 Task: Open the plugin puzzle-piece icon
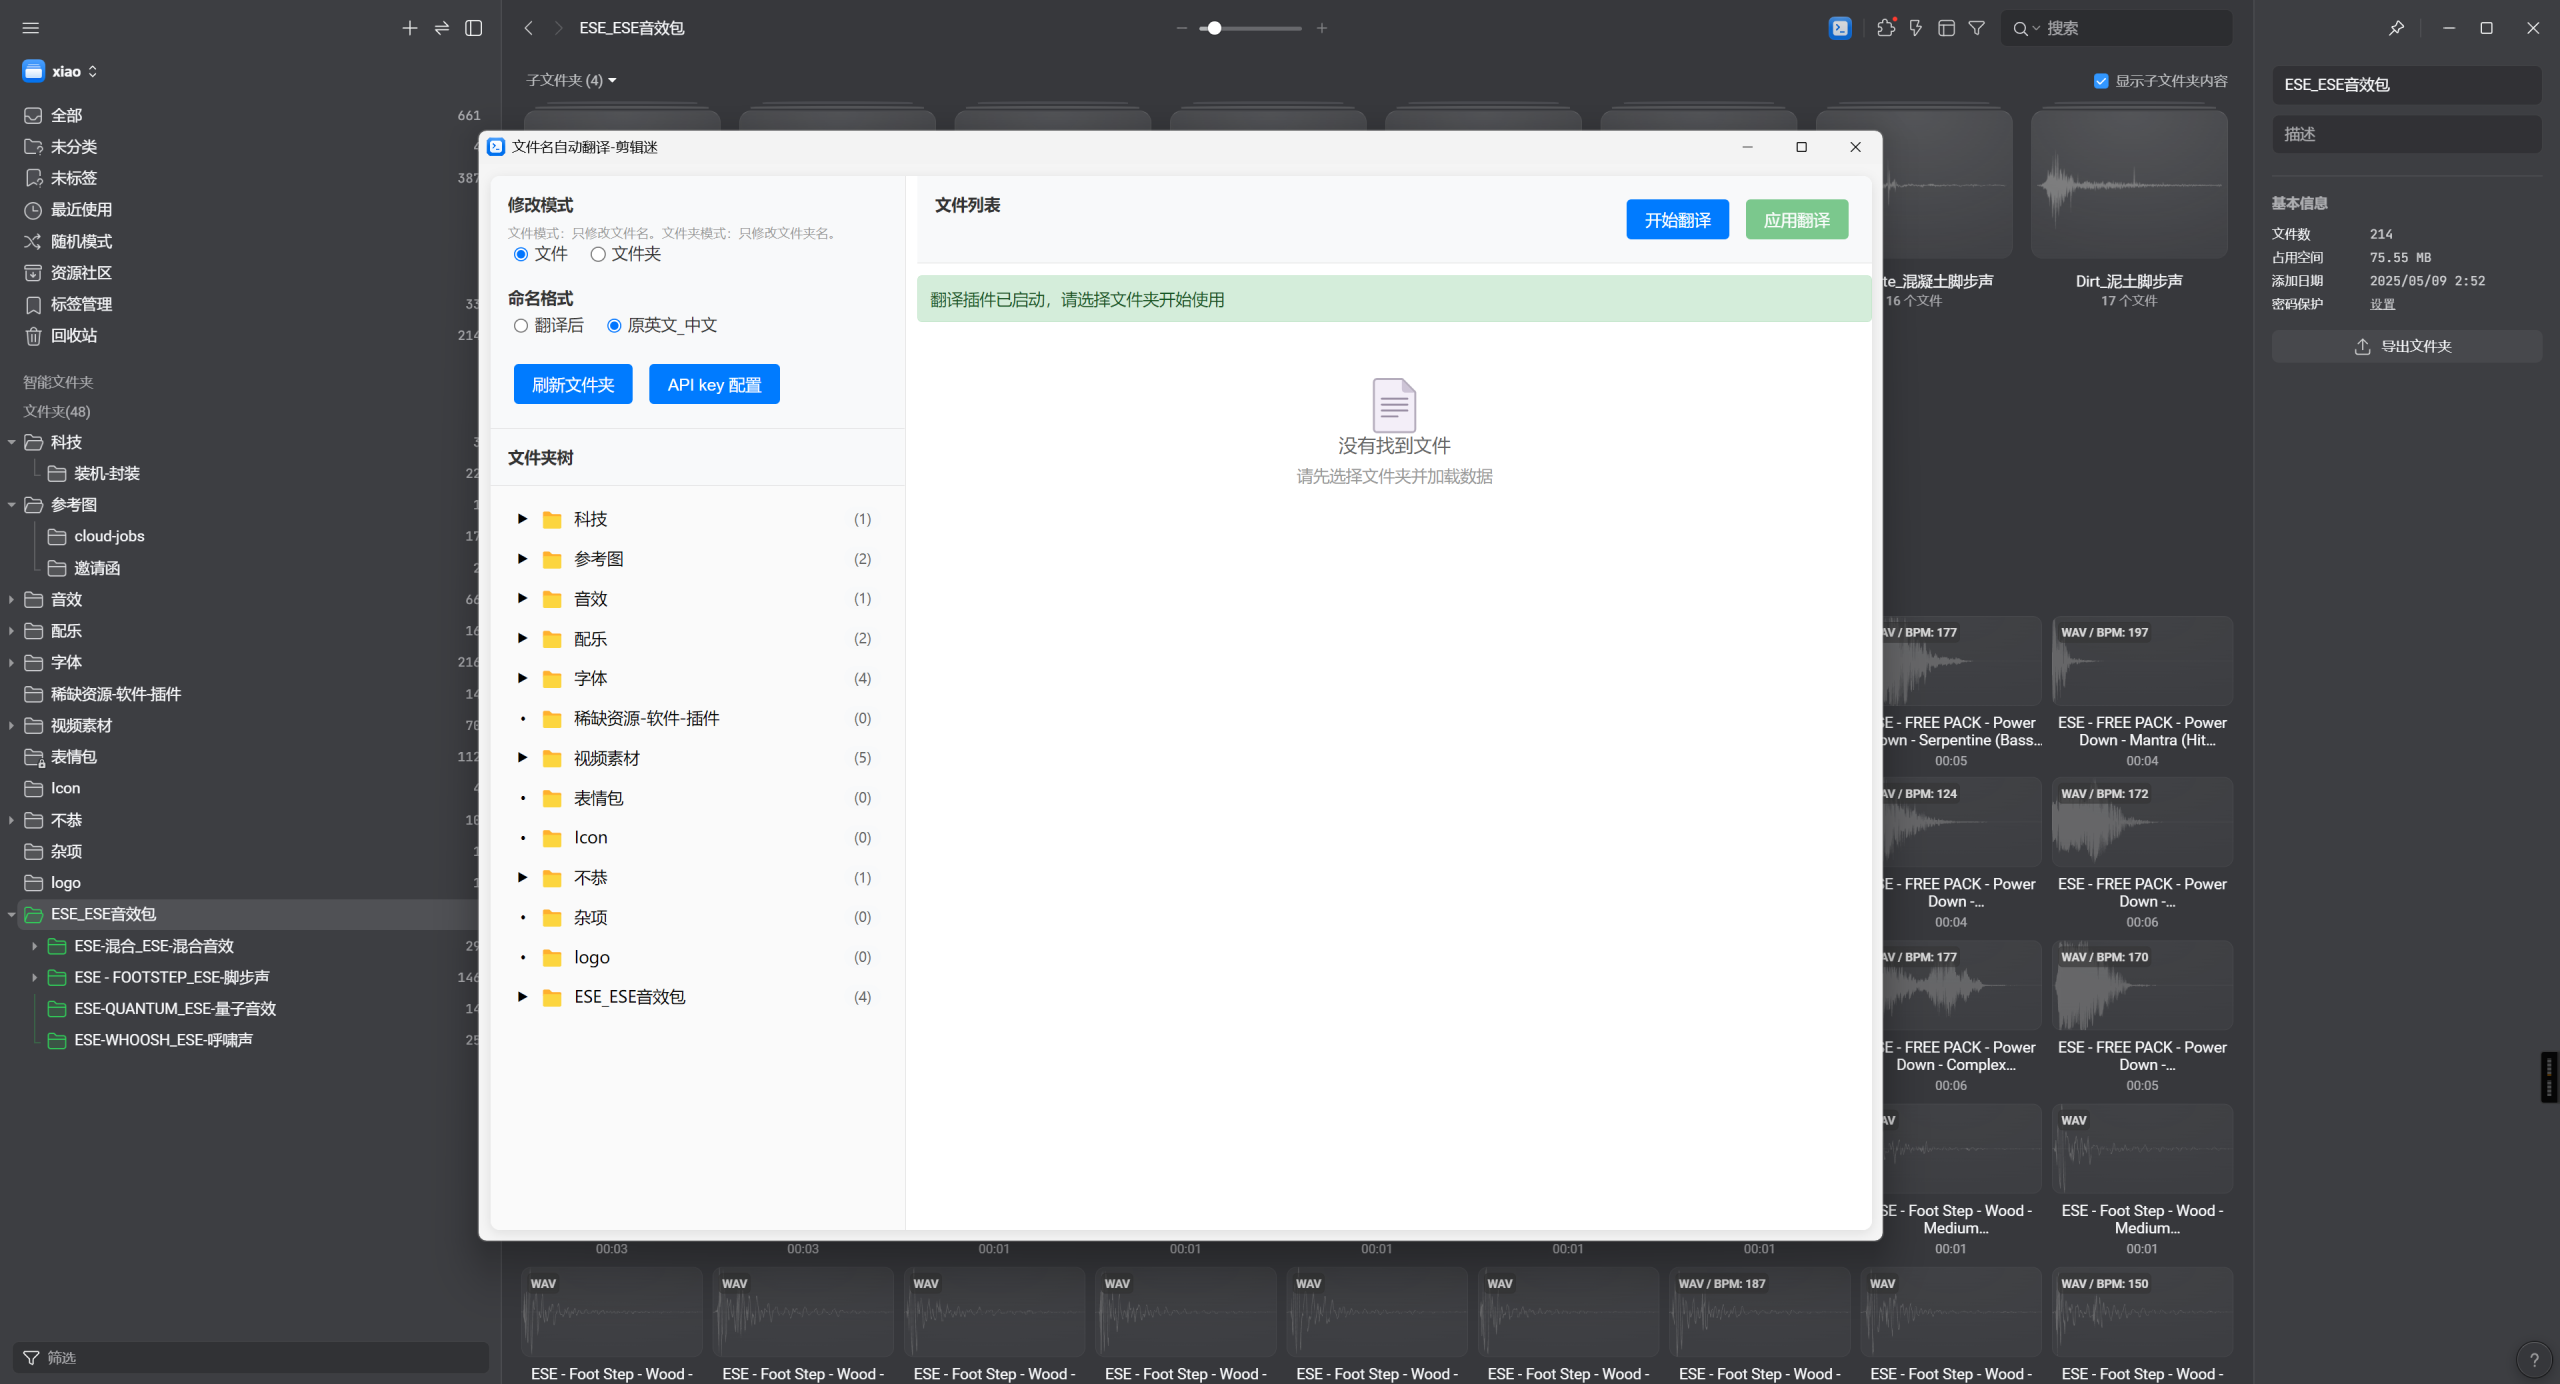pos(1886,28)
